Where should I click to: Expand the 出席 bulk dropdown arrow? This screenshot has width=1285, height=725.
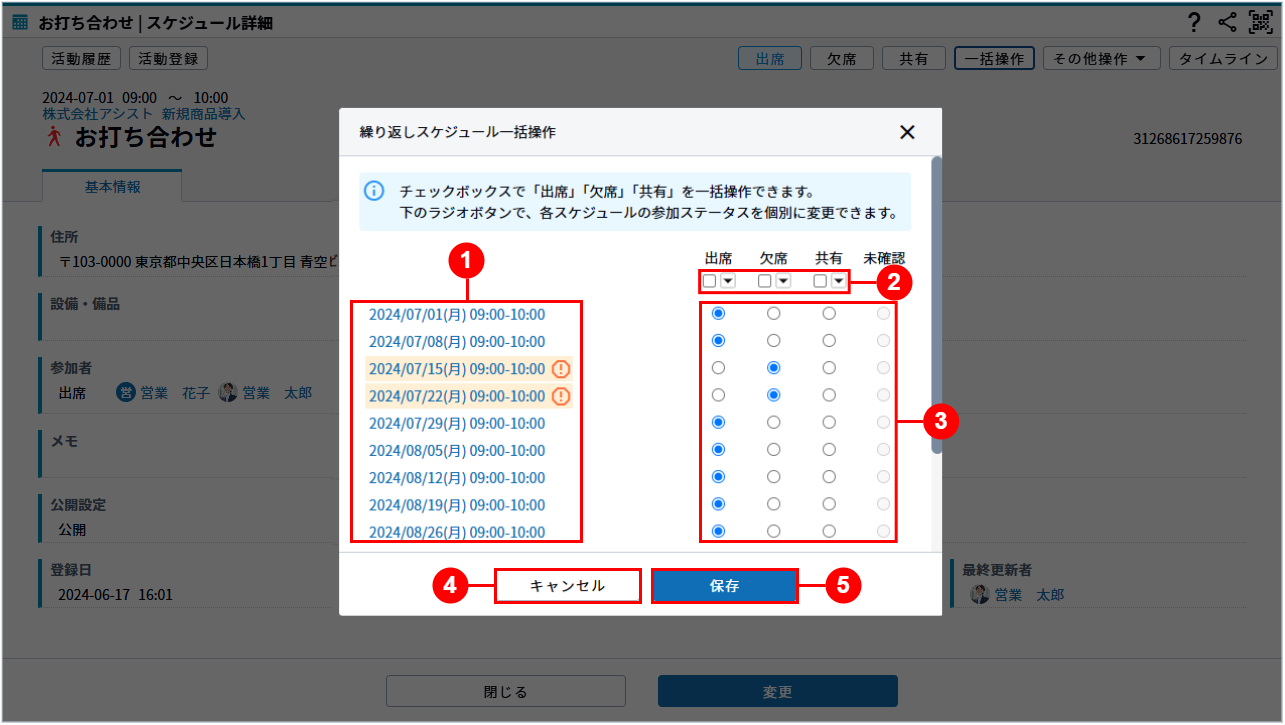click(728, 281)
